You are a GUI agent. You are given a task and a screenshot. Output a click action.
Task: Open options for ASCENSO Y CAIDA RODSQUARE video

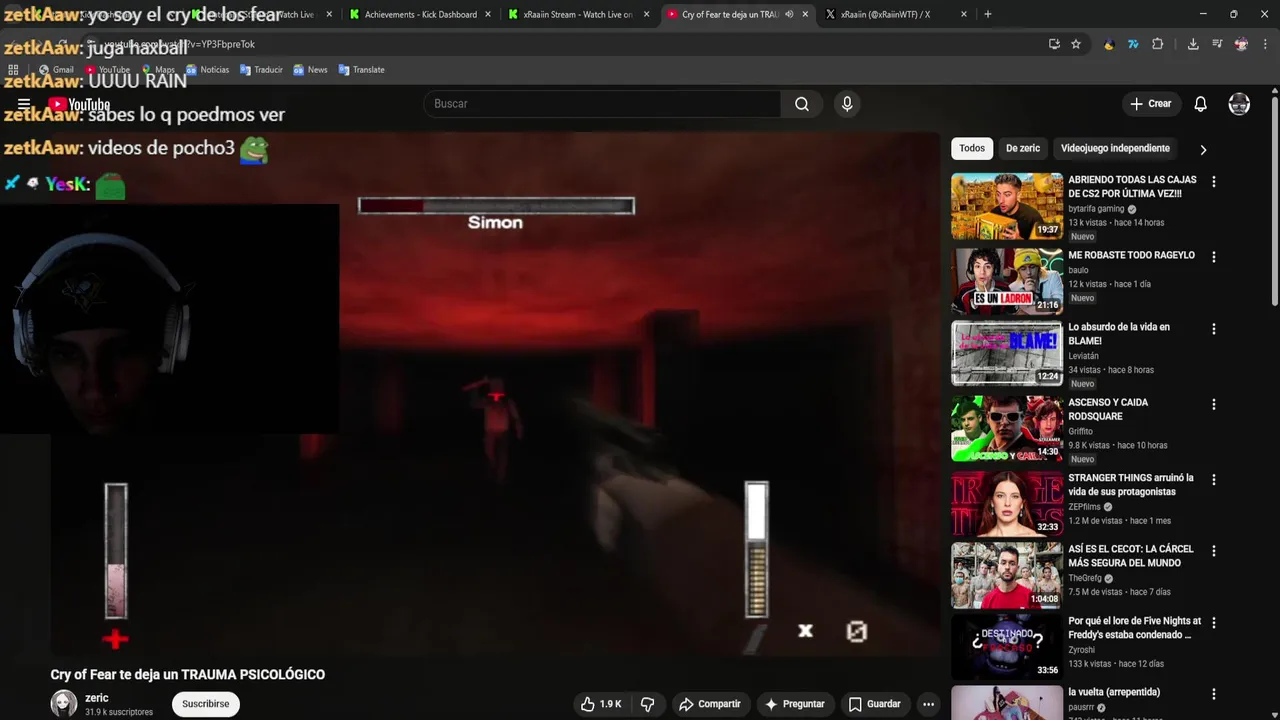1214,404
